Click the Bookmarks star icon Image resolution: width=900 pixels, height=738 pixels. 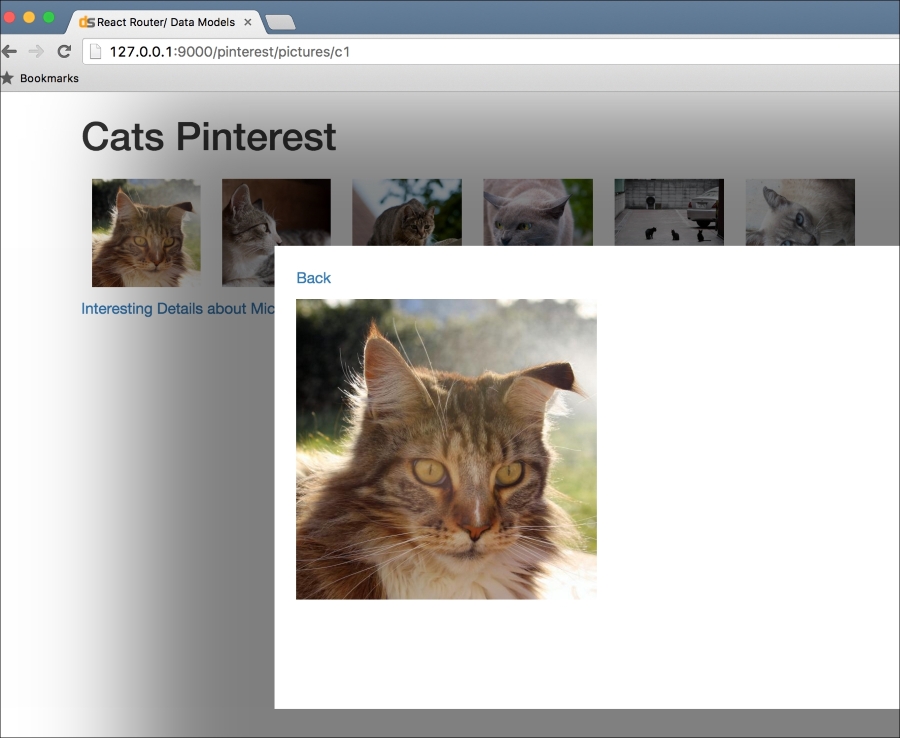pos(7,78)
